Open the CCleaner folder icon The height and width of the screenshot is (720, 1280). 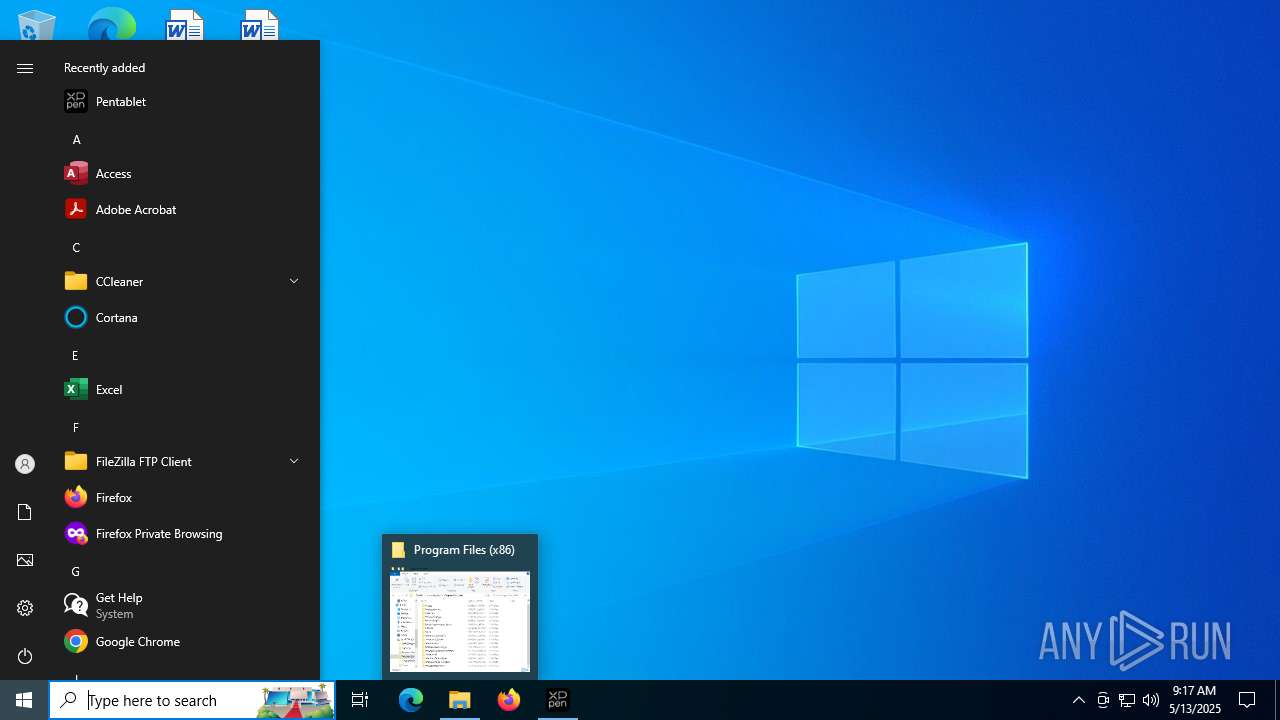76,281
